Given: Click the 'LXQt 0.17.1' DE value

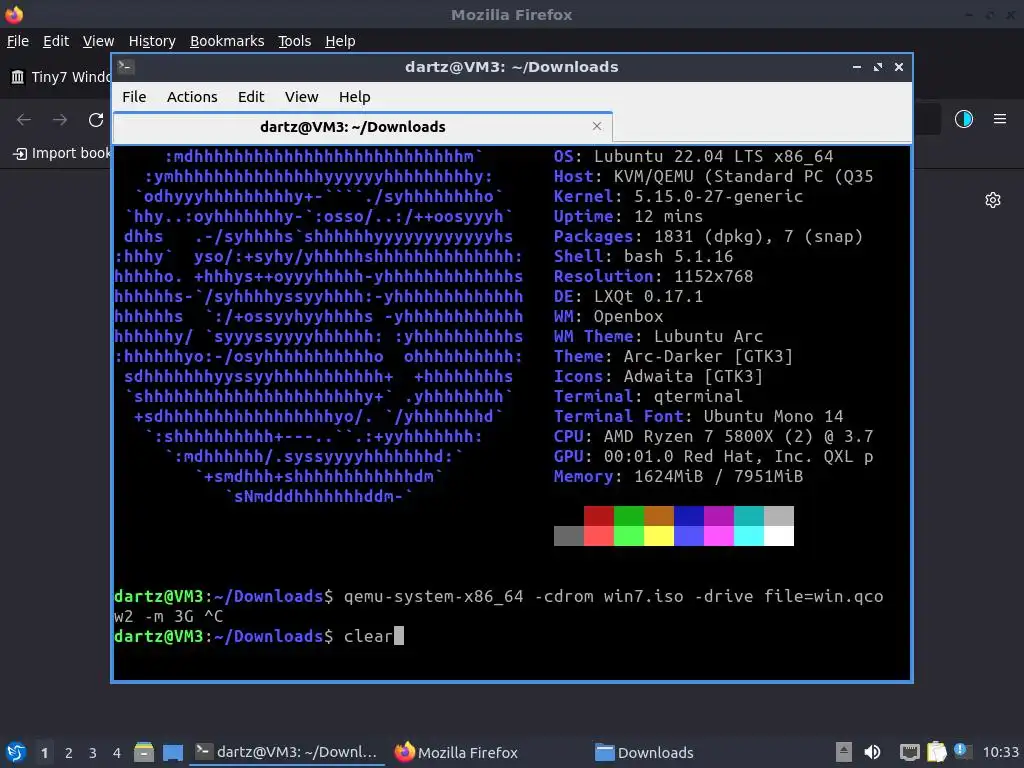Looking at the screenshot, I should click(648, 296).
